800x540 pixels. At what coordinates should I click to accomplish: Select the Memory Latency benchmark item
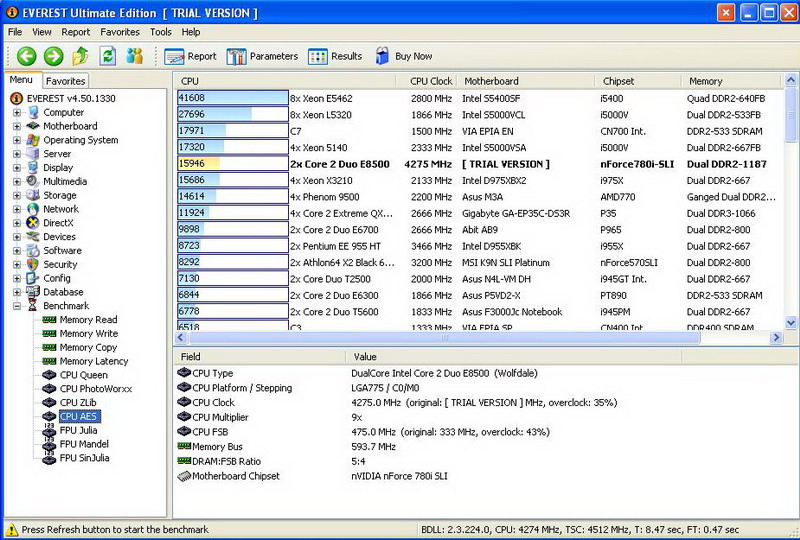(93, 361)
